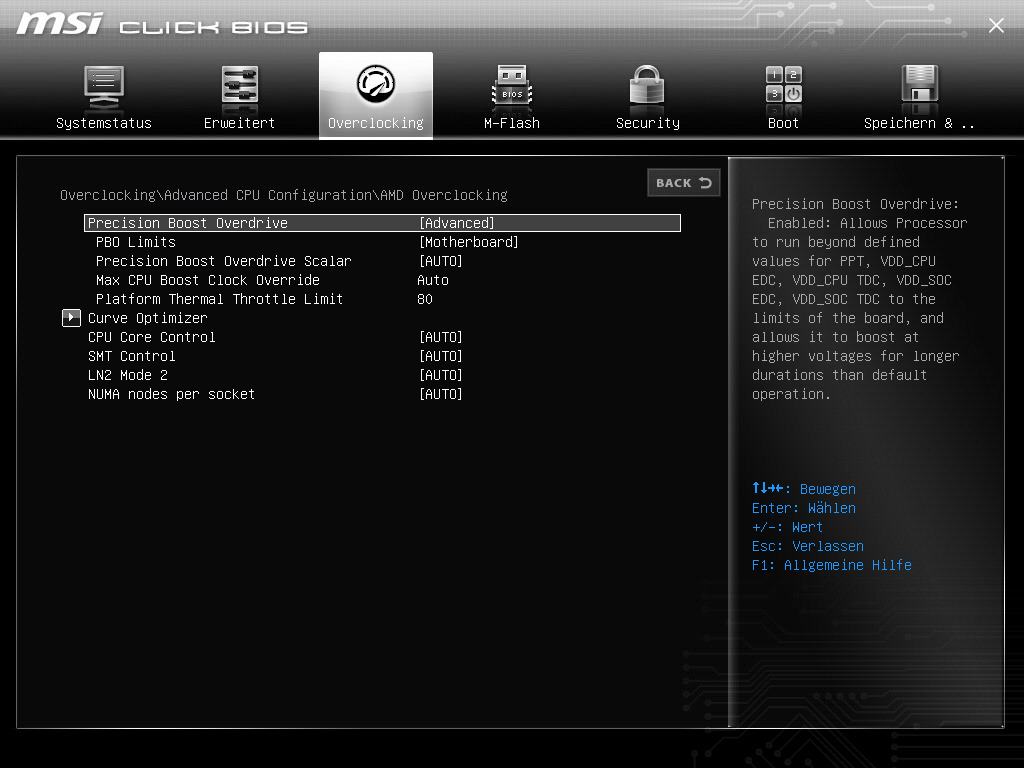Open the Security padlock icon

[647, 85]
